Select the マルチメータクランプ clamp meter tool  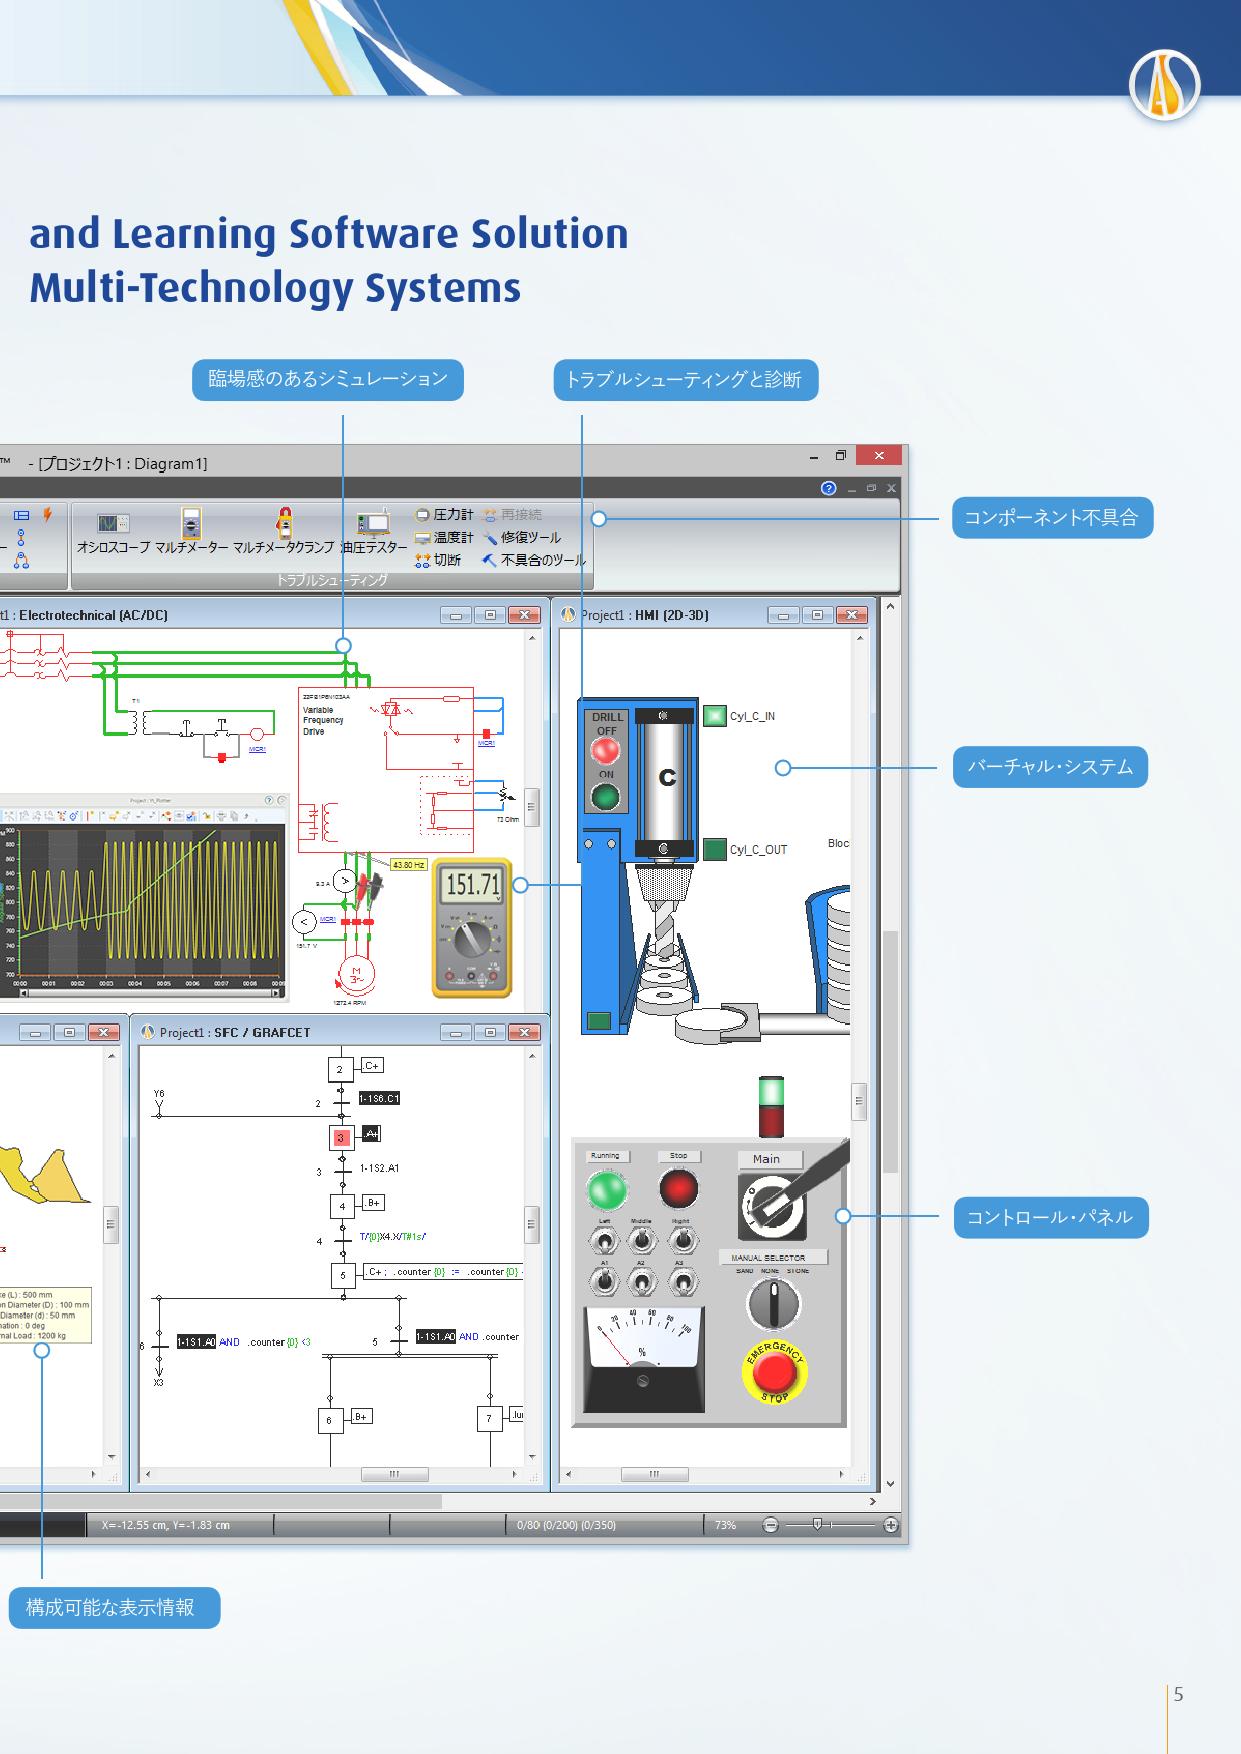(284, 532)
